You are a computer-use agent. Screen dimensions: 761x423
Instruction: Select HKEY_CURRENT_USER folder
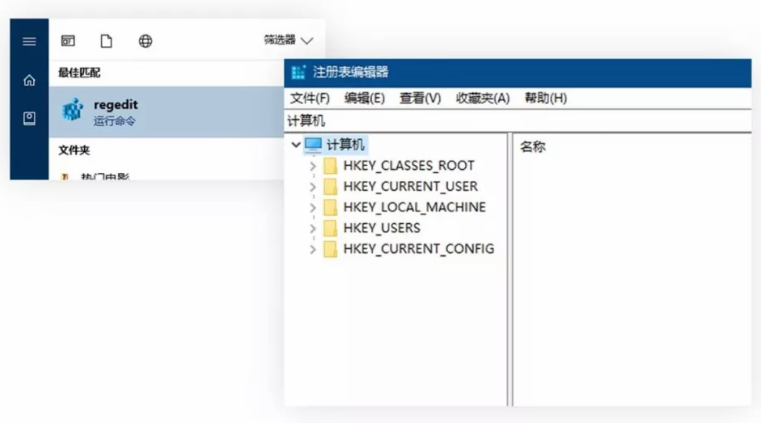(409, 186)
